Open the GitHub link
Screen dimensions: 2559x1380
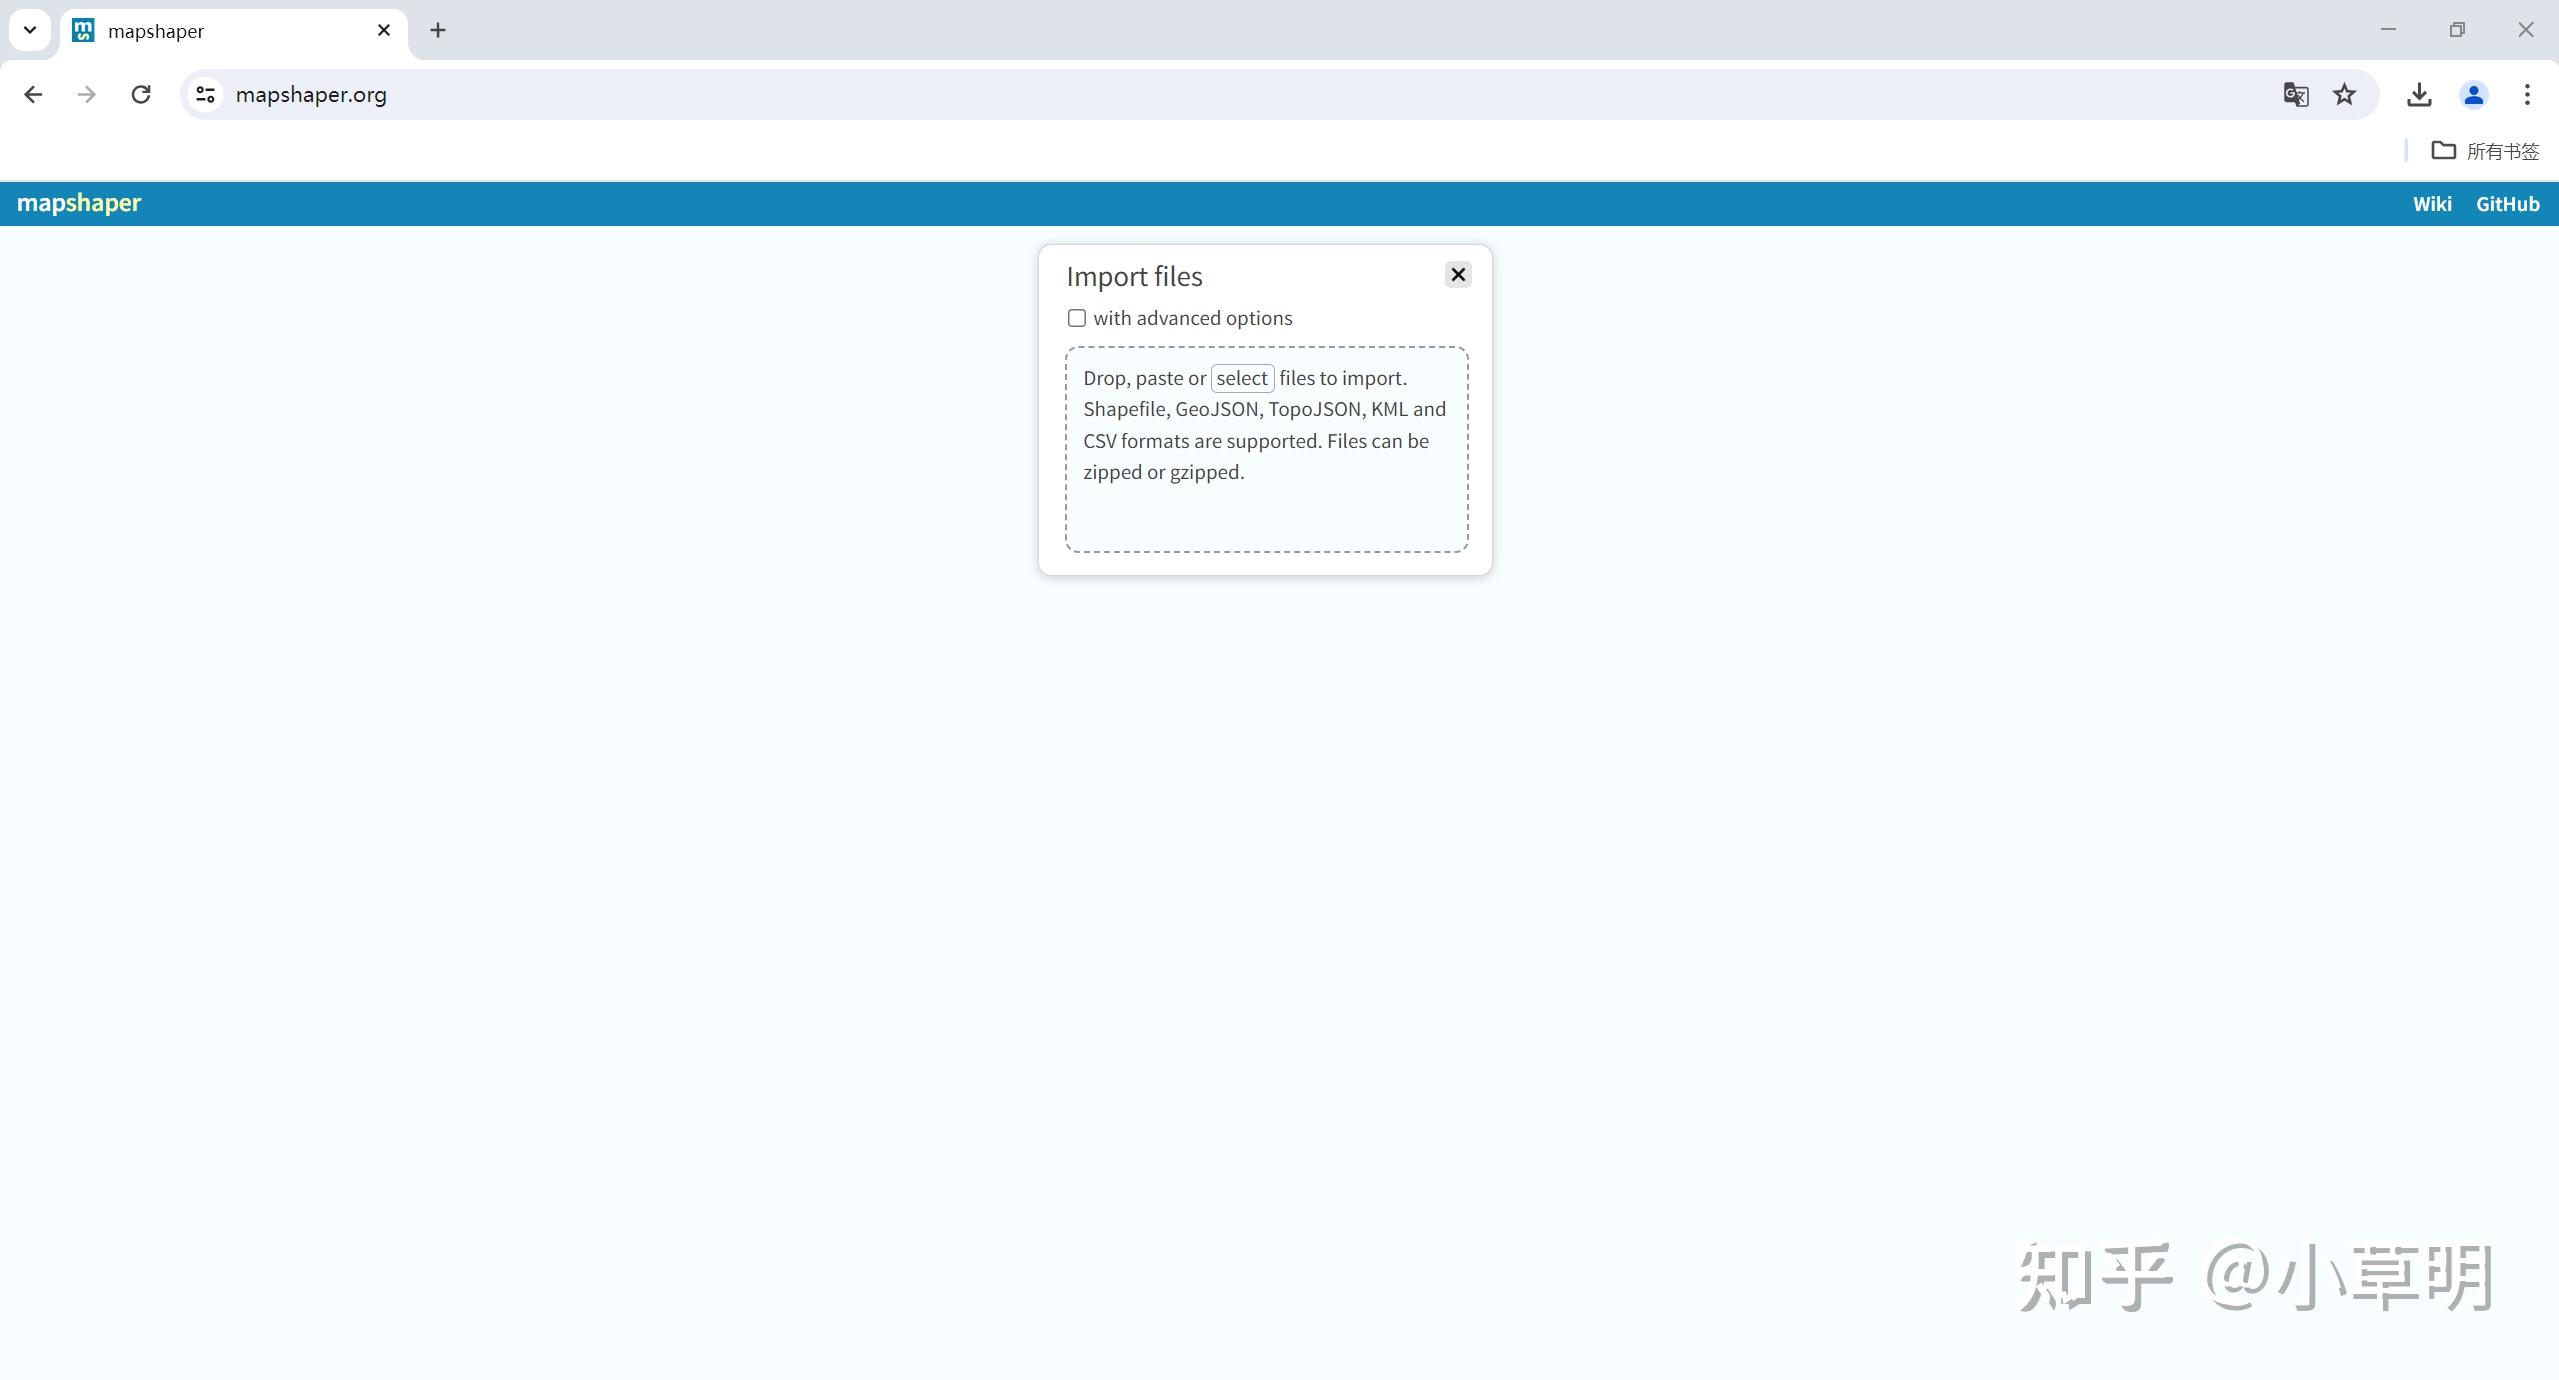(x=2507, y=204)
